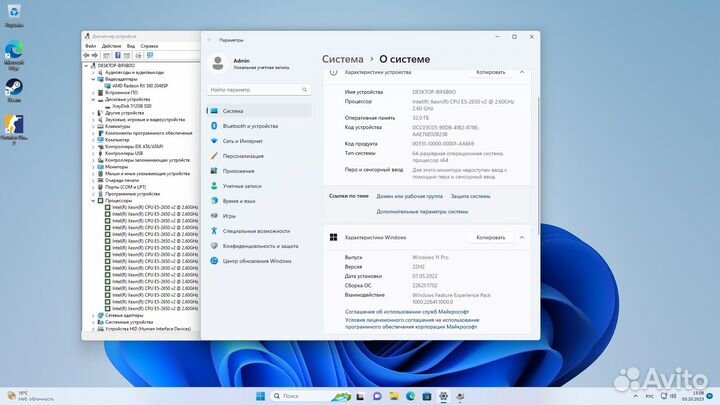Open Центр обновления Windows section
The width and height of the screenshot is (720, 405).
[x=259, y=261]
